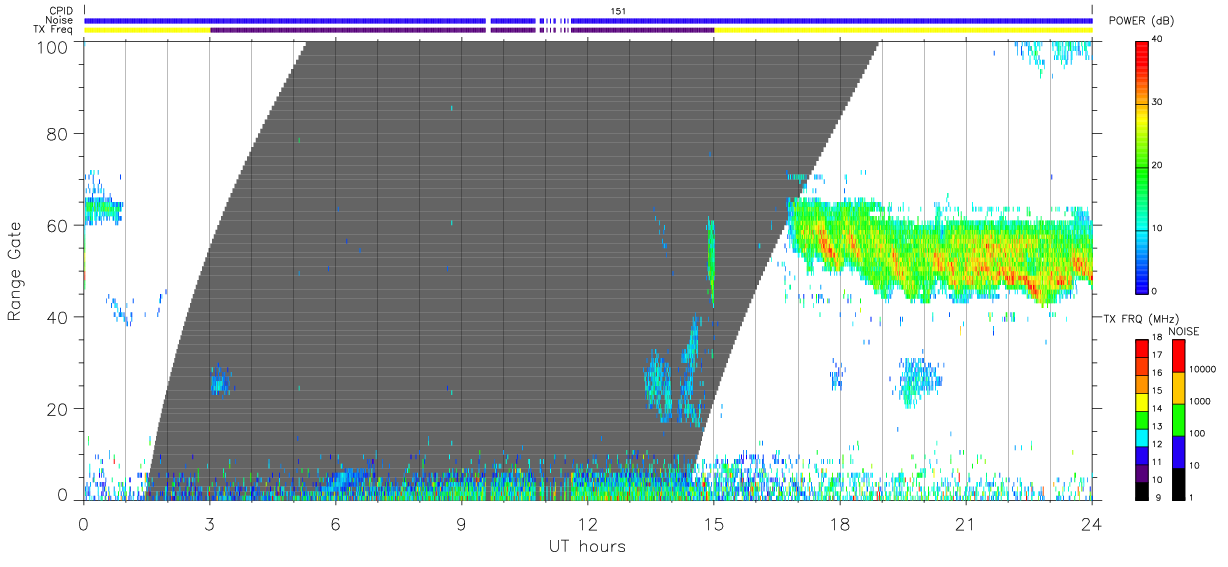Image resolution: width=1228 pixels, height=567 pixels.
Task: Click the 'UT hours' x-axis title
Action: 586,546
